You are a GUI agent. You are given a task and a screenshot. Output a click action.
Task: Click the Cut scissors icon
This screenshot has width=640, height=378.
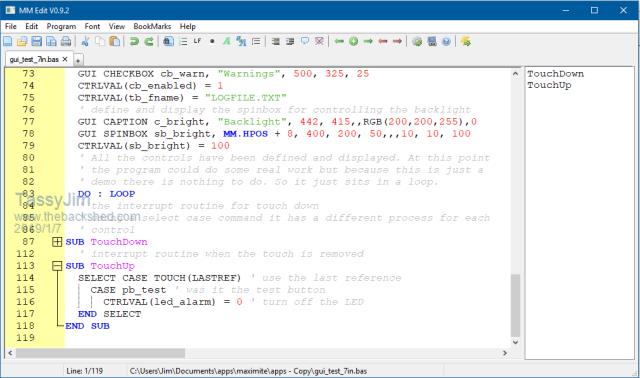(85, 41)
